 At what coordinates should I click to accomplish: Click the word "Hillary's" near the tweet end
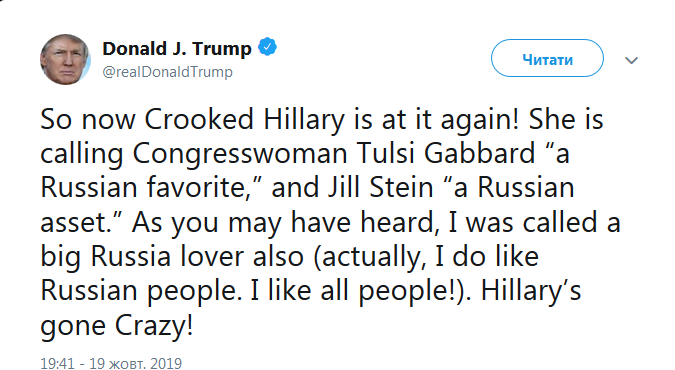531,290
